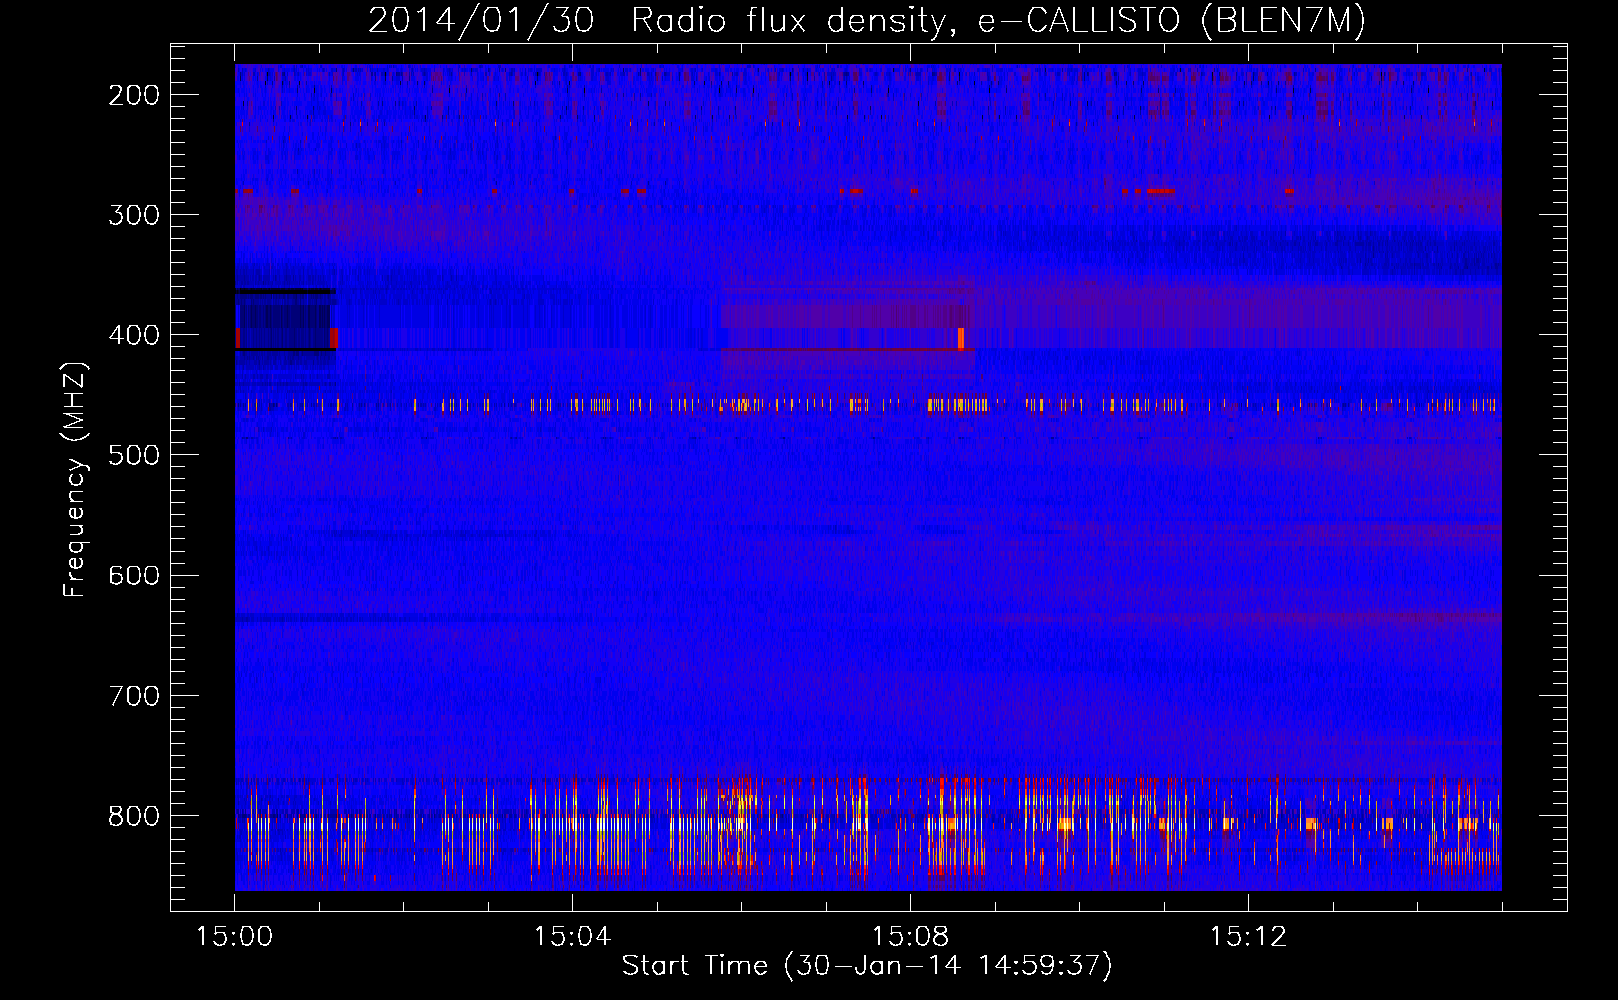Image resolution: width=1618 pixels, height=1000 pixels.
Task: Click the 600 frequency tick label
Action: click(133, 575)
